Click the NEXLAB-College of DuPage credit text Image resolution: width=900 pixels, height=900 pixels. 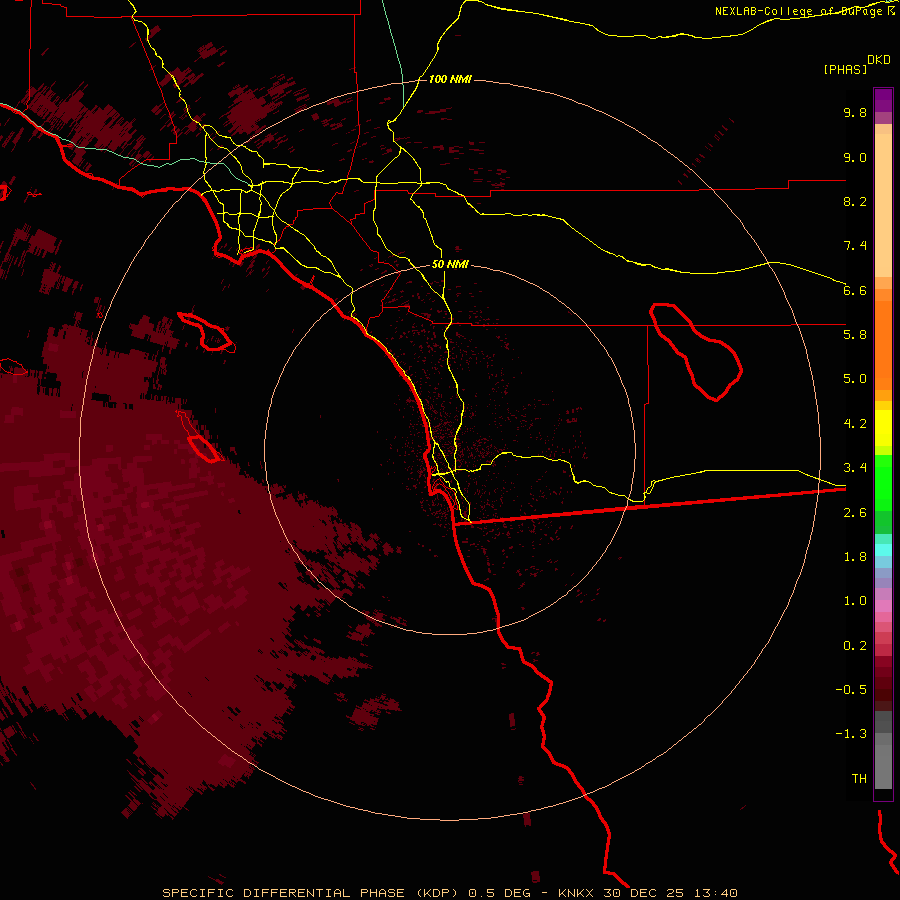pos(800,11)
